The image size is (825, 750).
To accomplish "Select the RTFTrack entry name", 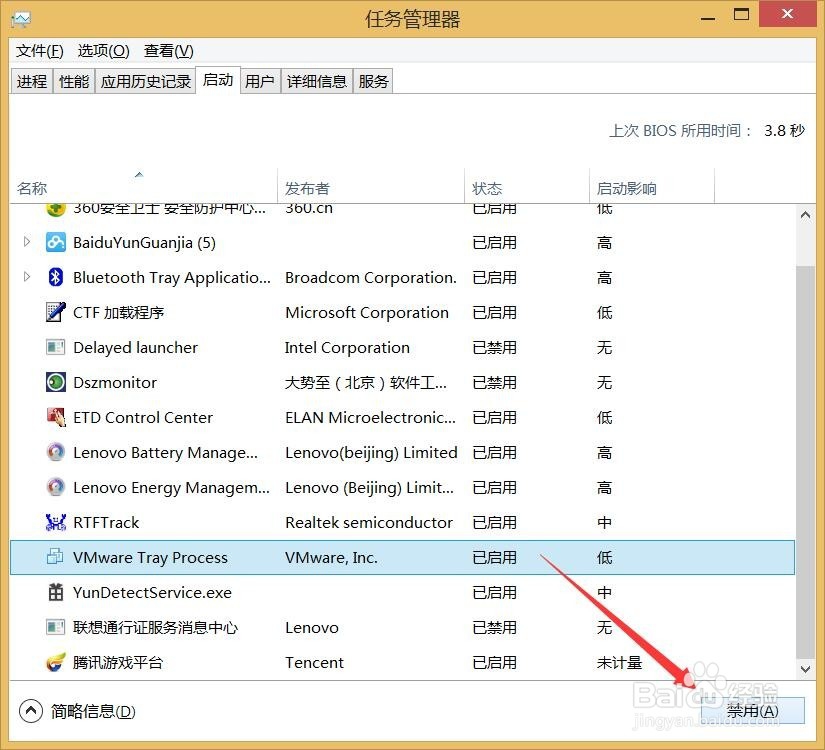I will click(x=106, y=522).
